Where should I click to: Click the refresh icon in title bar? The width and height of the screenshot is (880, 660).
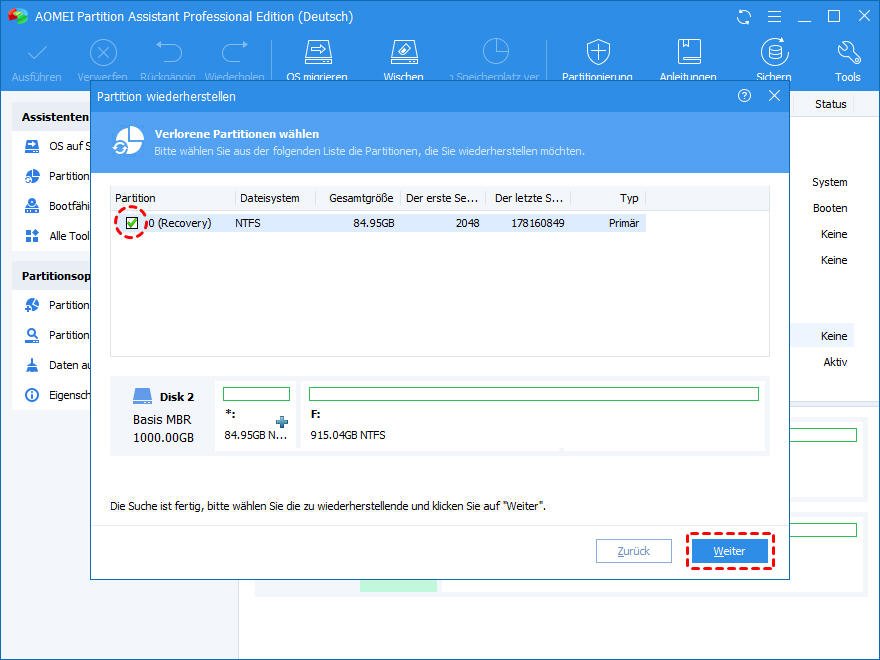[744, 17]
